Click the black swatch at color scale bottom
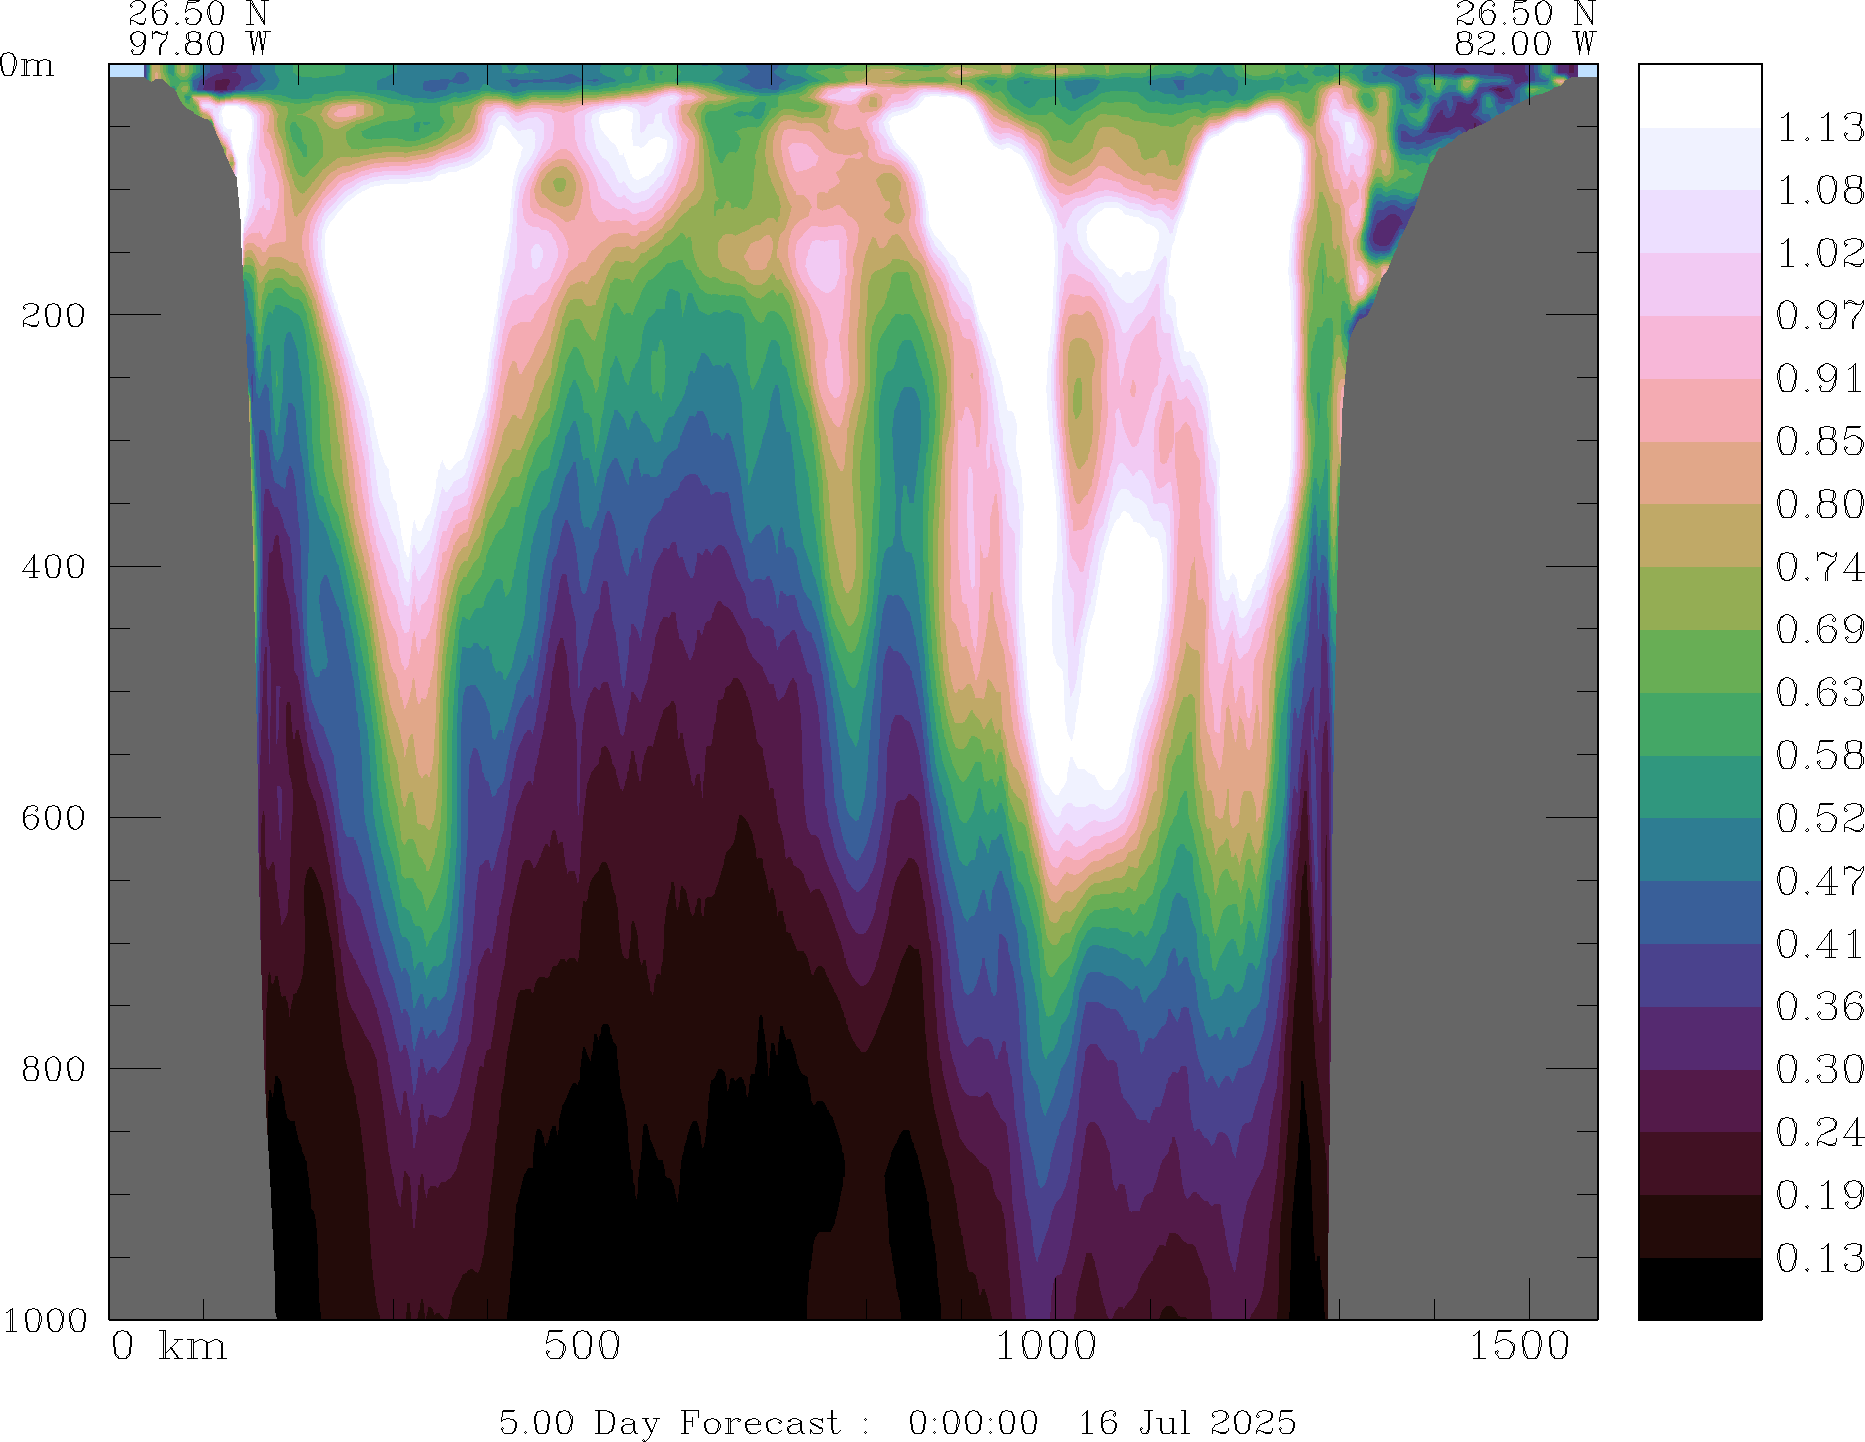Screen dimensions: 1865x1442 click(1699, 1289)
